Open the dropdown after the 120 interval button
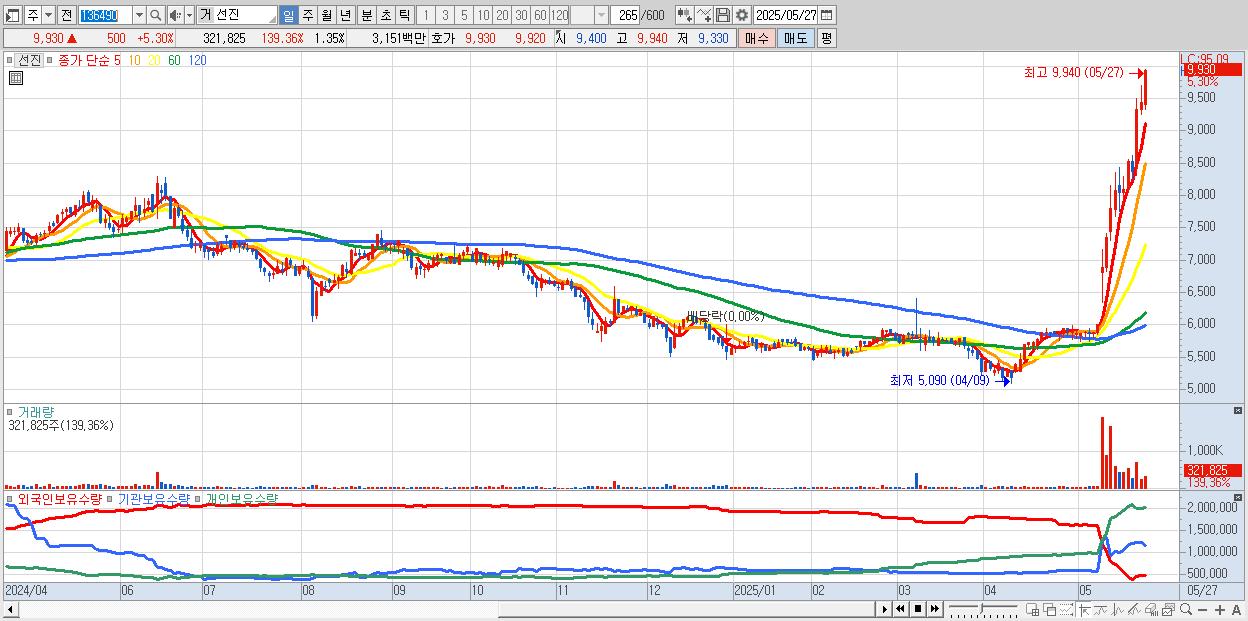The image size is (1248, 621). click(601, 15)
